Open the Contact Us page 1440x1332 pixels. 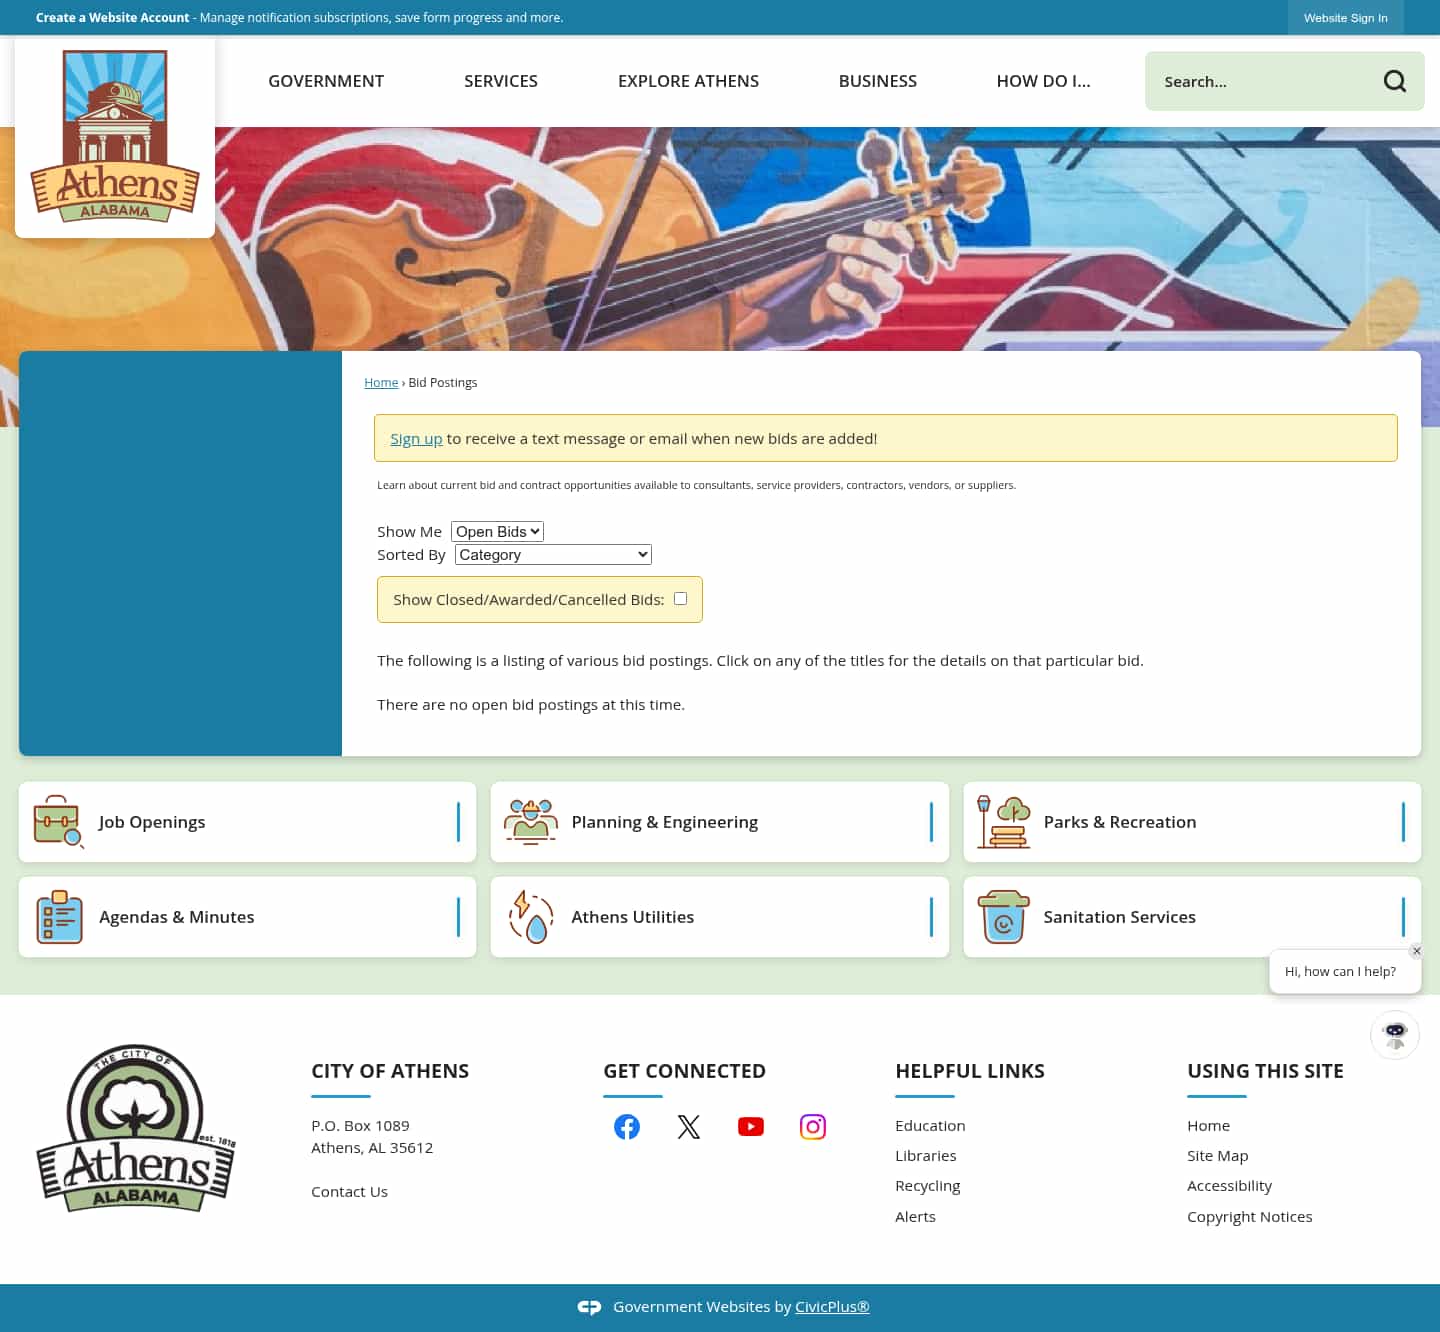pyautogui.click(x=349, y=1191)
